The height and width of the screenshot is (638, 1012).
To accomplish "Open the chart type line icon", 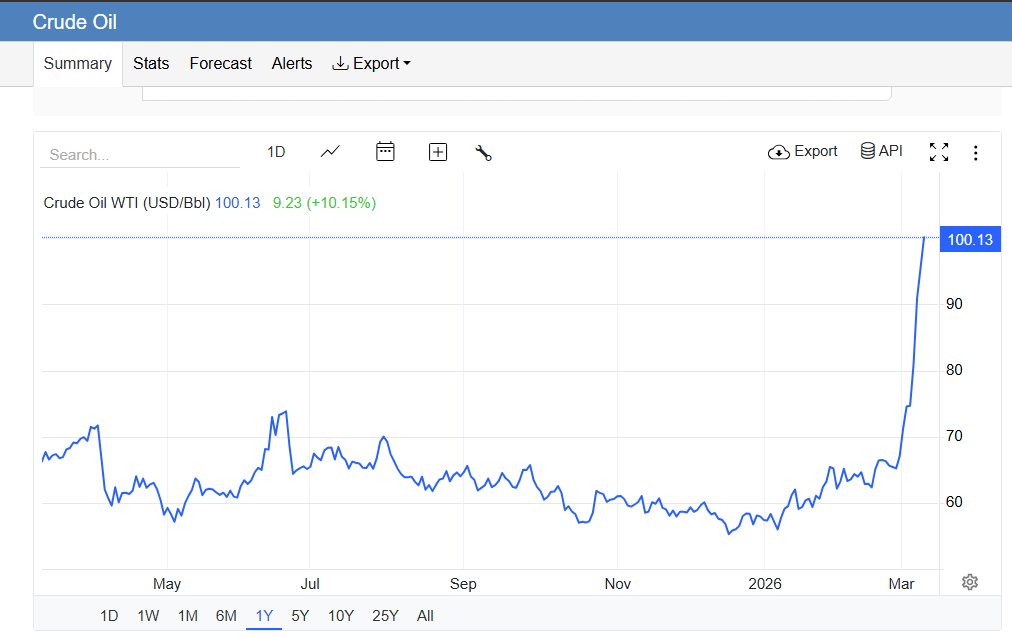I will coord(330,152).
